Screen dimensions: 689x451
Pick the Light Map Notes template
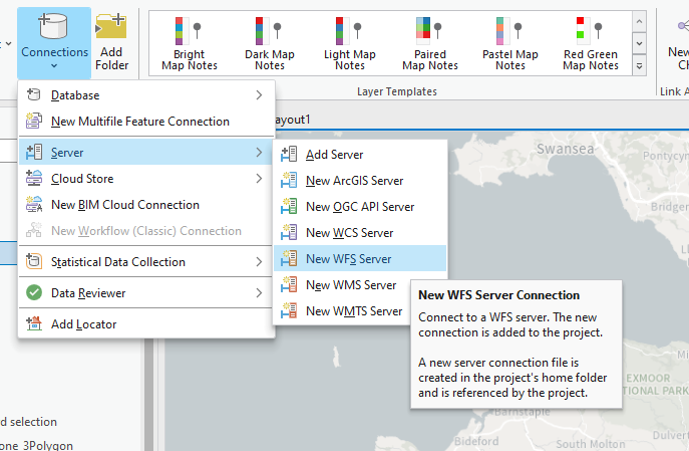pos(349,43)
